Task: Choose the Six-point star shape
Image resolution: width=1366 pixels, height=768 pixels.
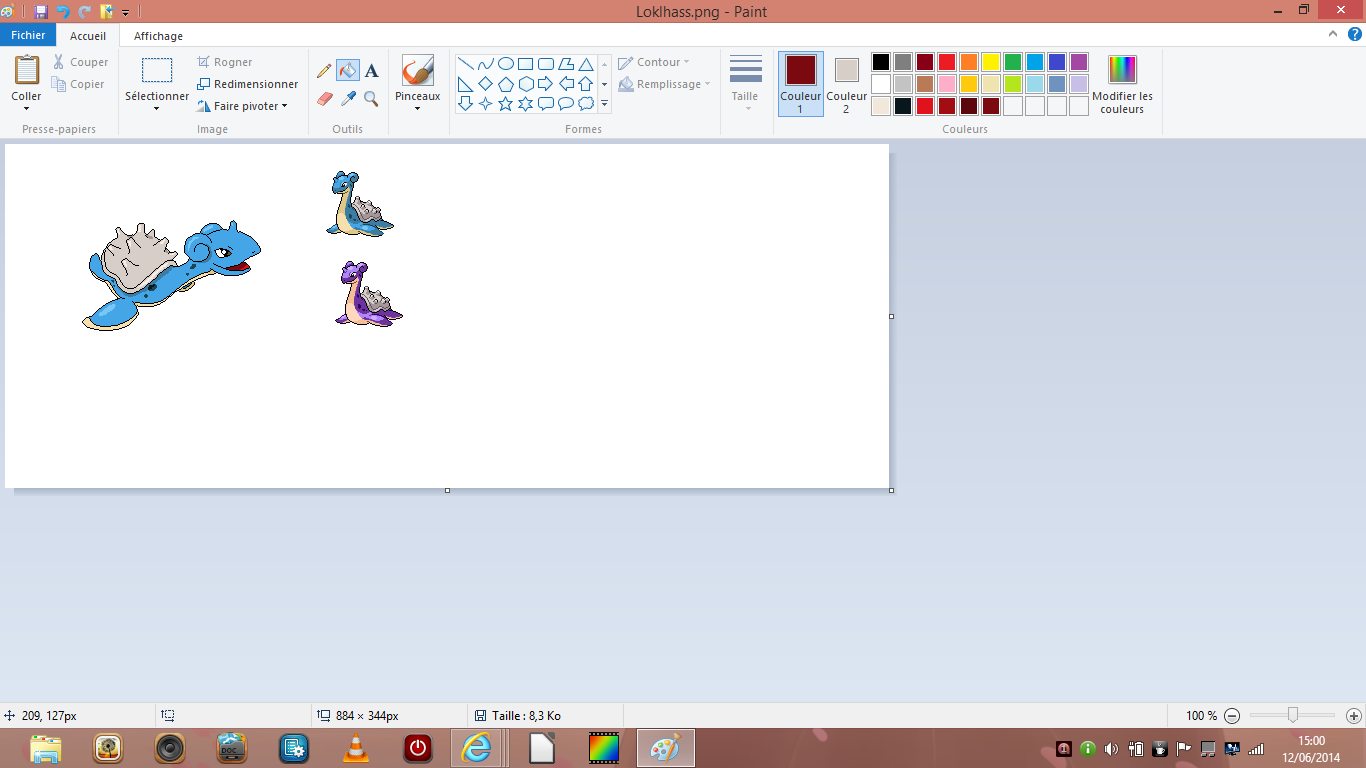Action: 526,103
